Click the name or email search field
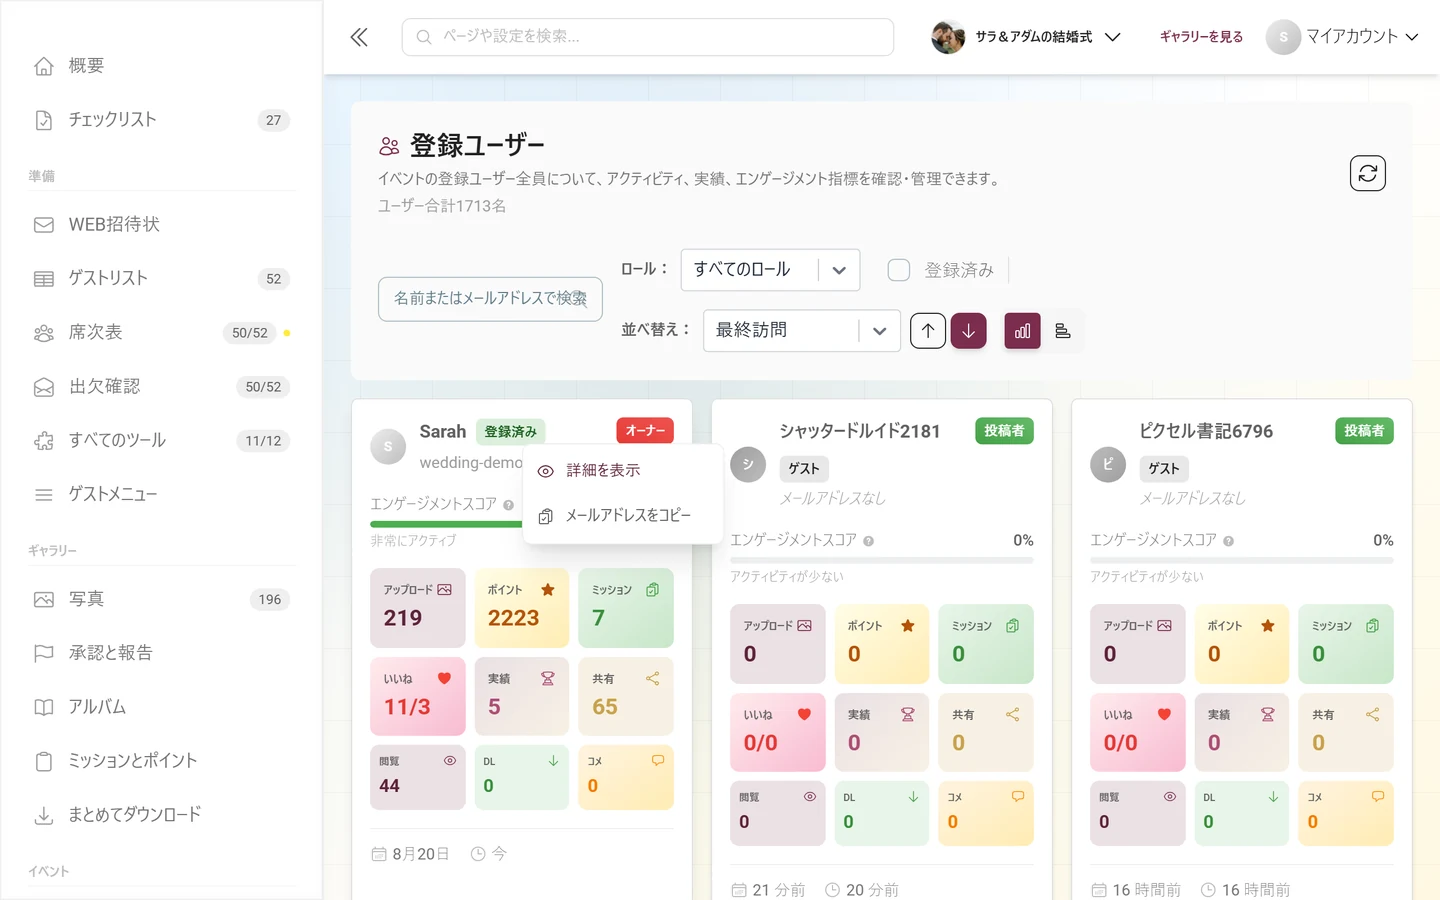1440x900 pixels. [x=490, y=299]
